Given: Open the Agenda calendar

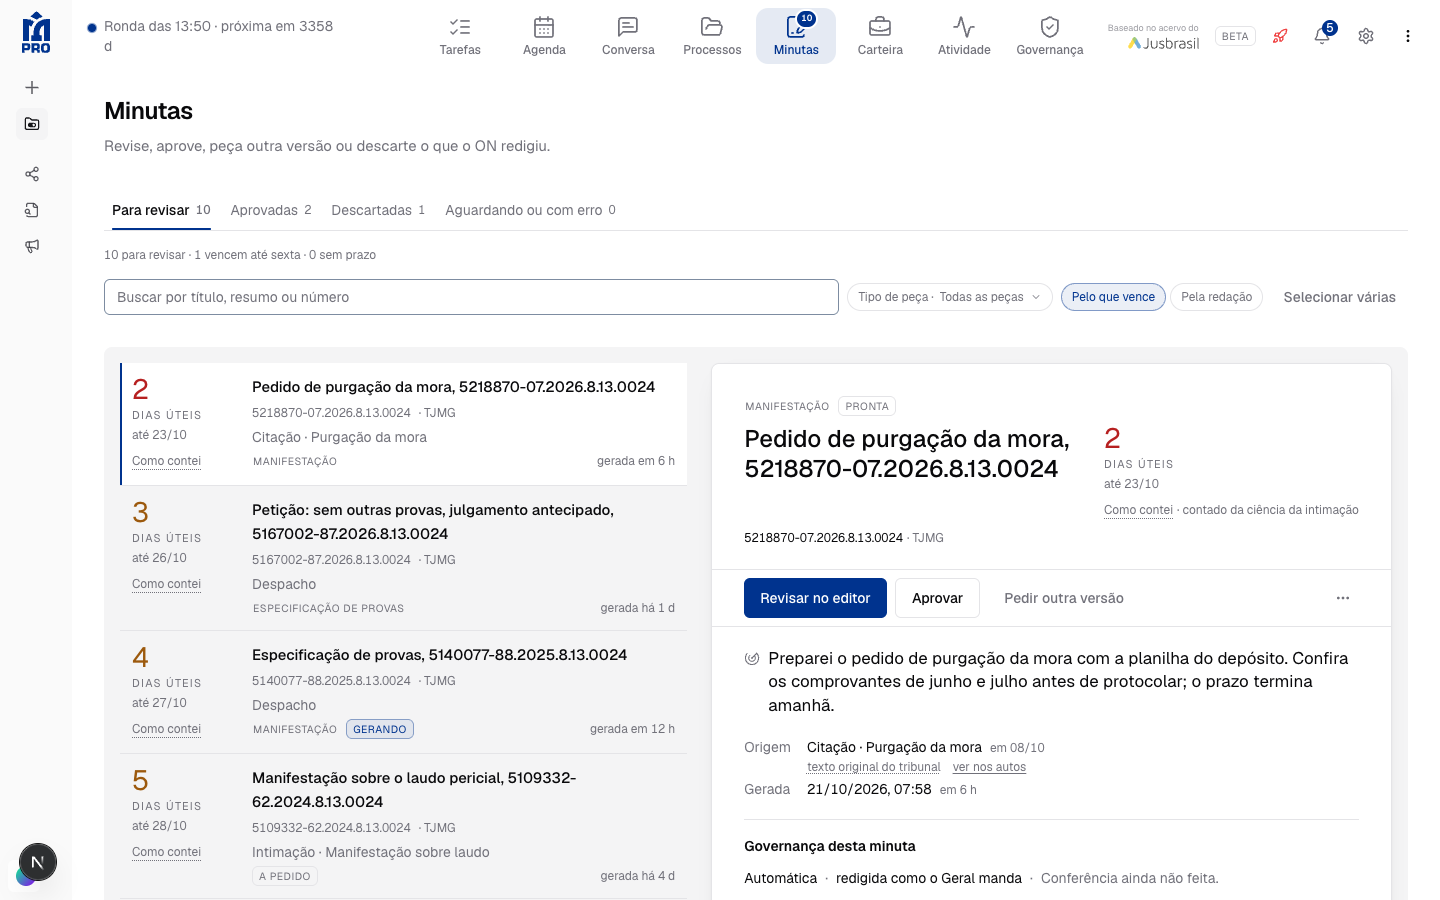Looking at the screenshot, I should (x=544, y=36).
